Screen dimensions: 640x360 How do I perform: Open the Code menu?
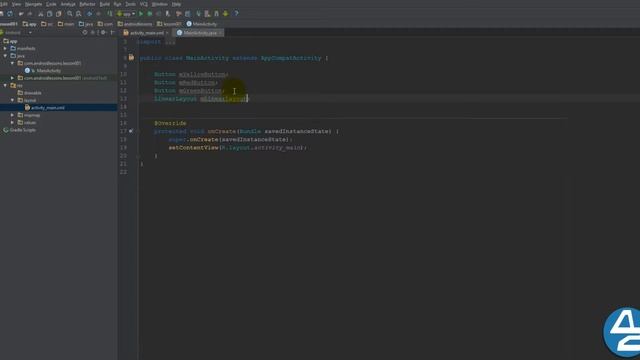click(51, 4)
